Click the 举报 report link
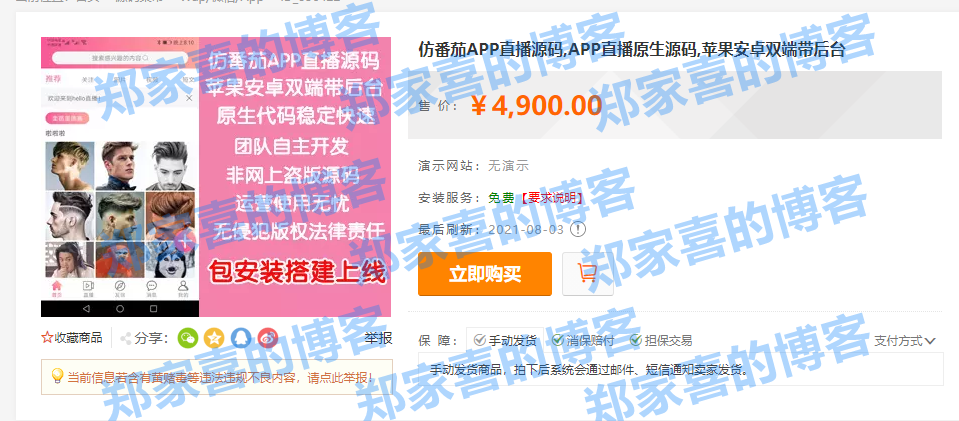The image size is (959, 421). click(x=379, y=338)
